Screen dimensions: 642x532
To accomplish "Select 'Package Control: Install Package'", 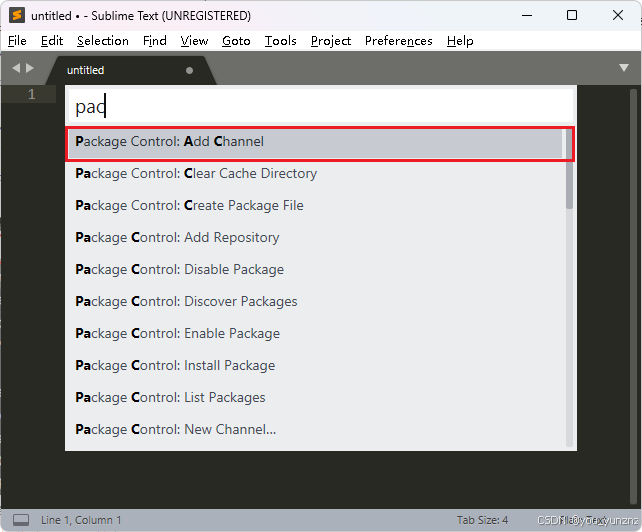I will tap(315, 365).
